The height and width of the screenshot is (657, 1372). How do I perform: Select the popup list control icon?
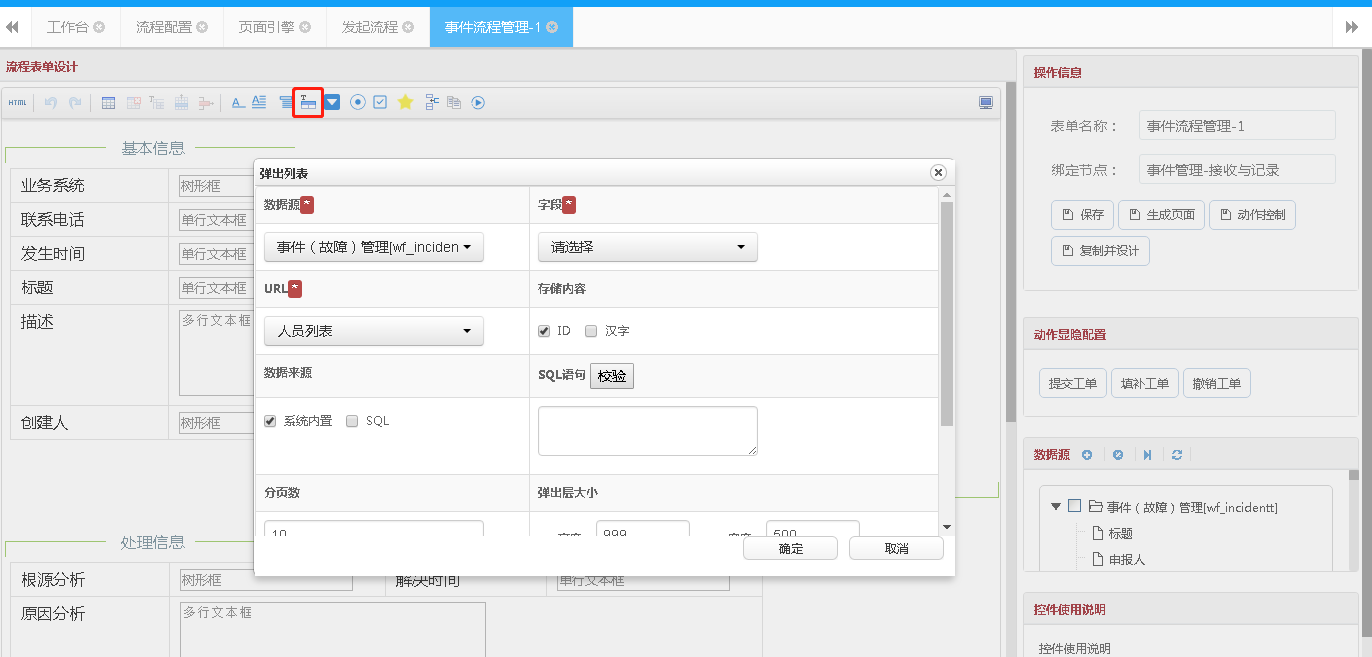tap(307, 102)
